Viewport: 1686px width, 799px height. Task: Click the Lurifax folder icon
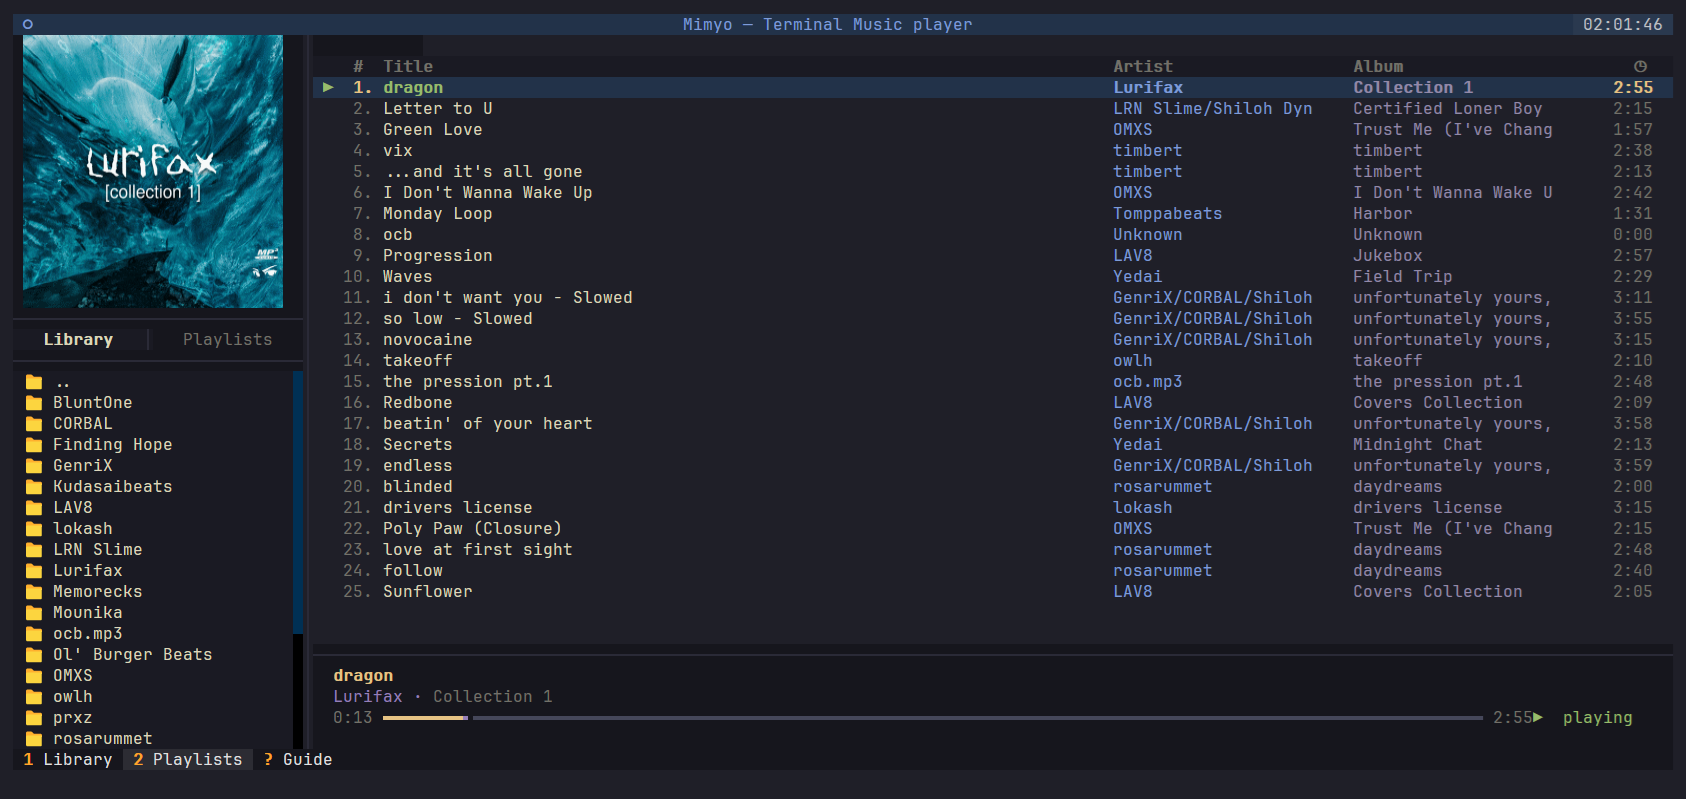34,571
